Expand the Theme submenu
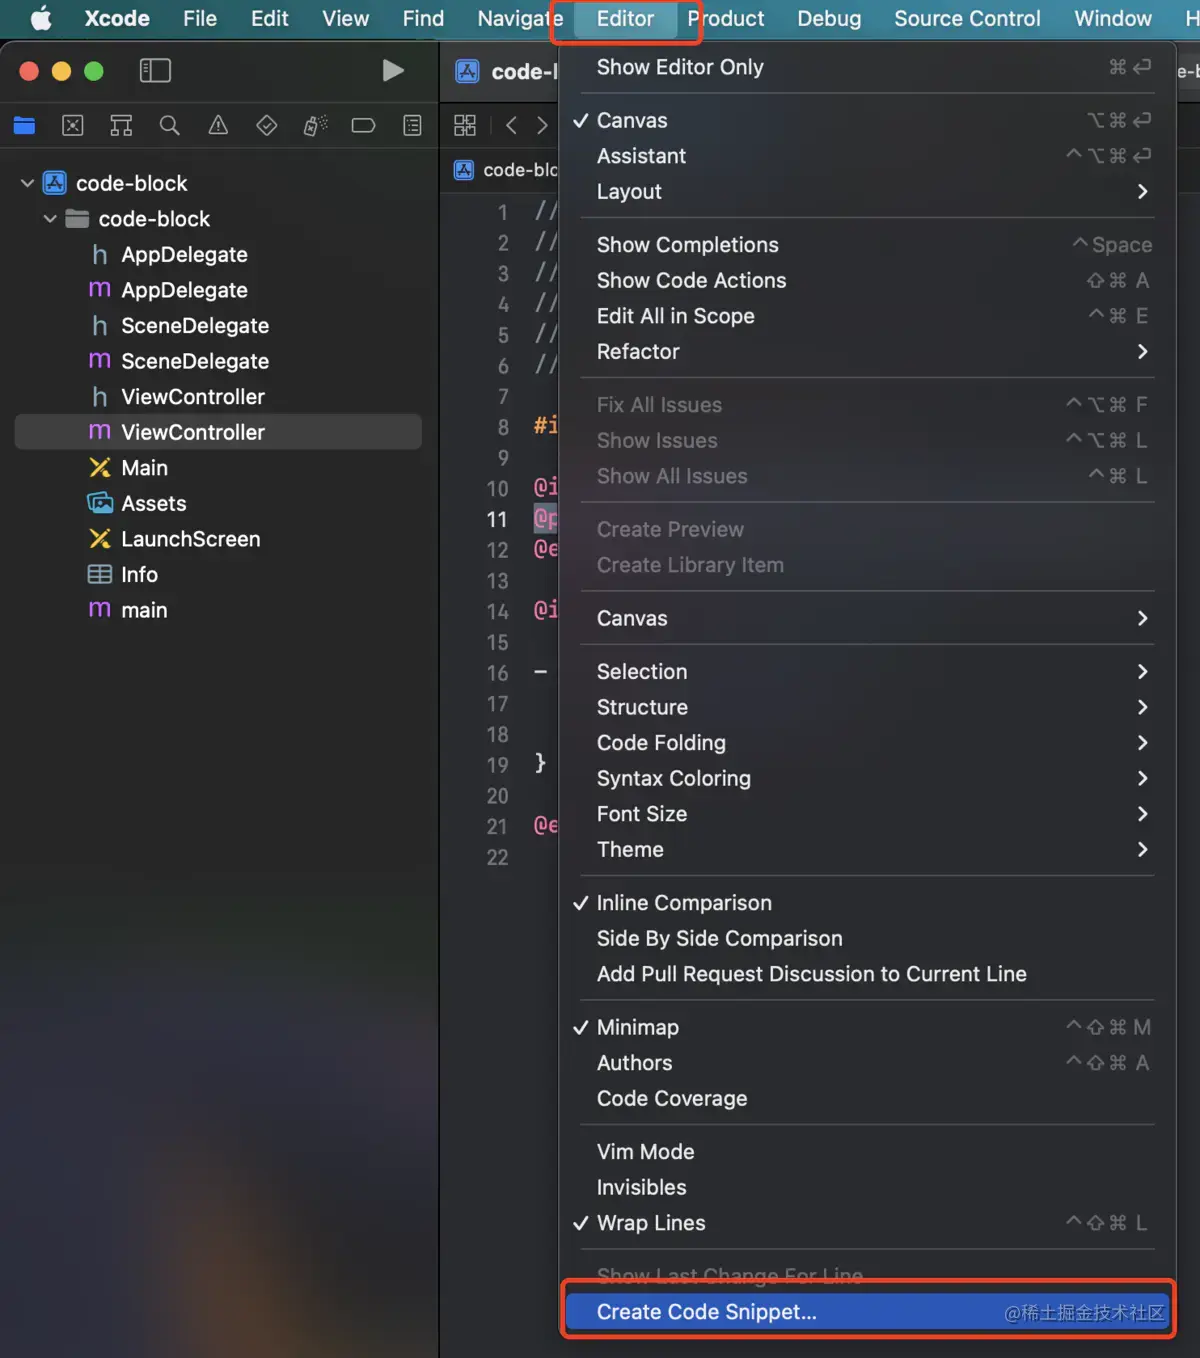The height and width of the screenshot is (1358, 1200). [867, 850]
